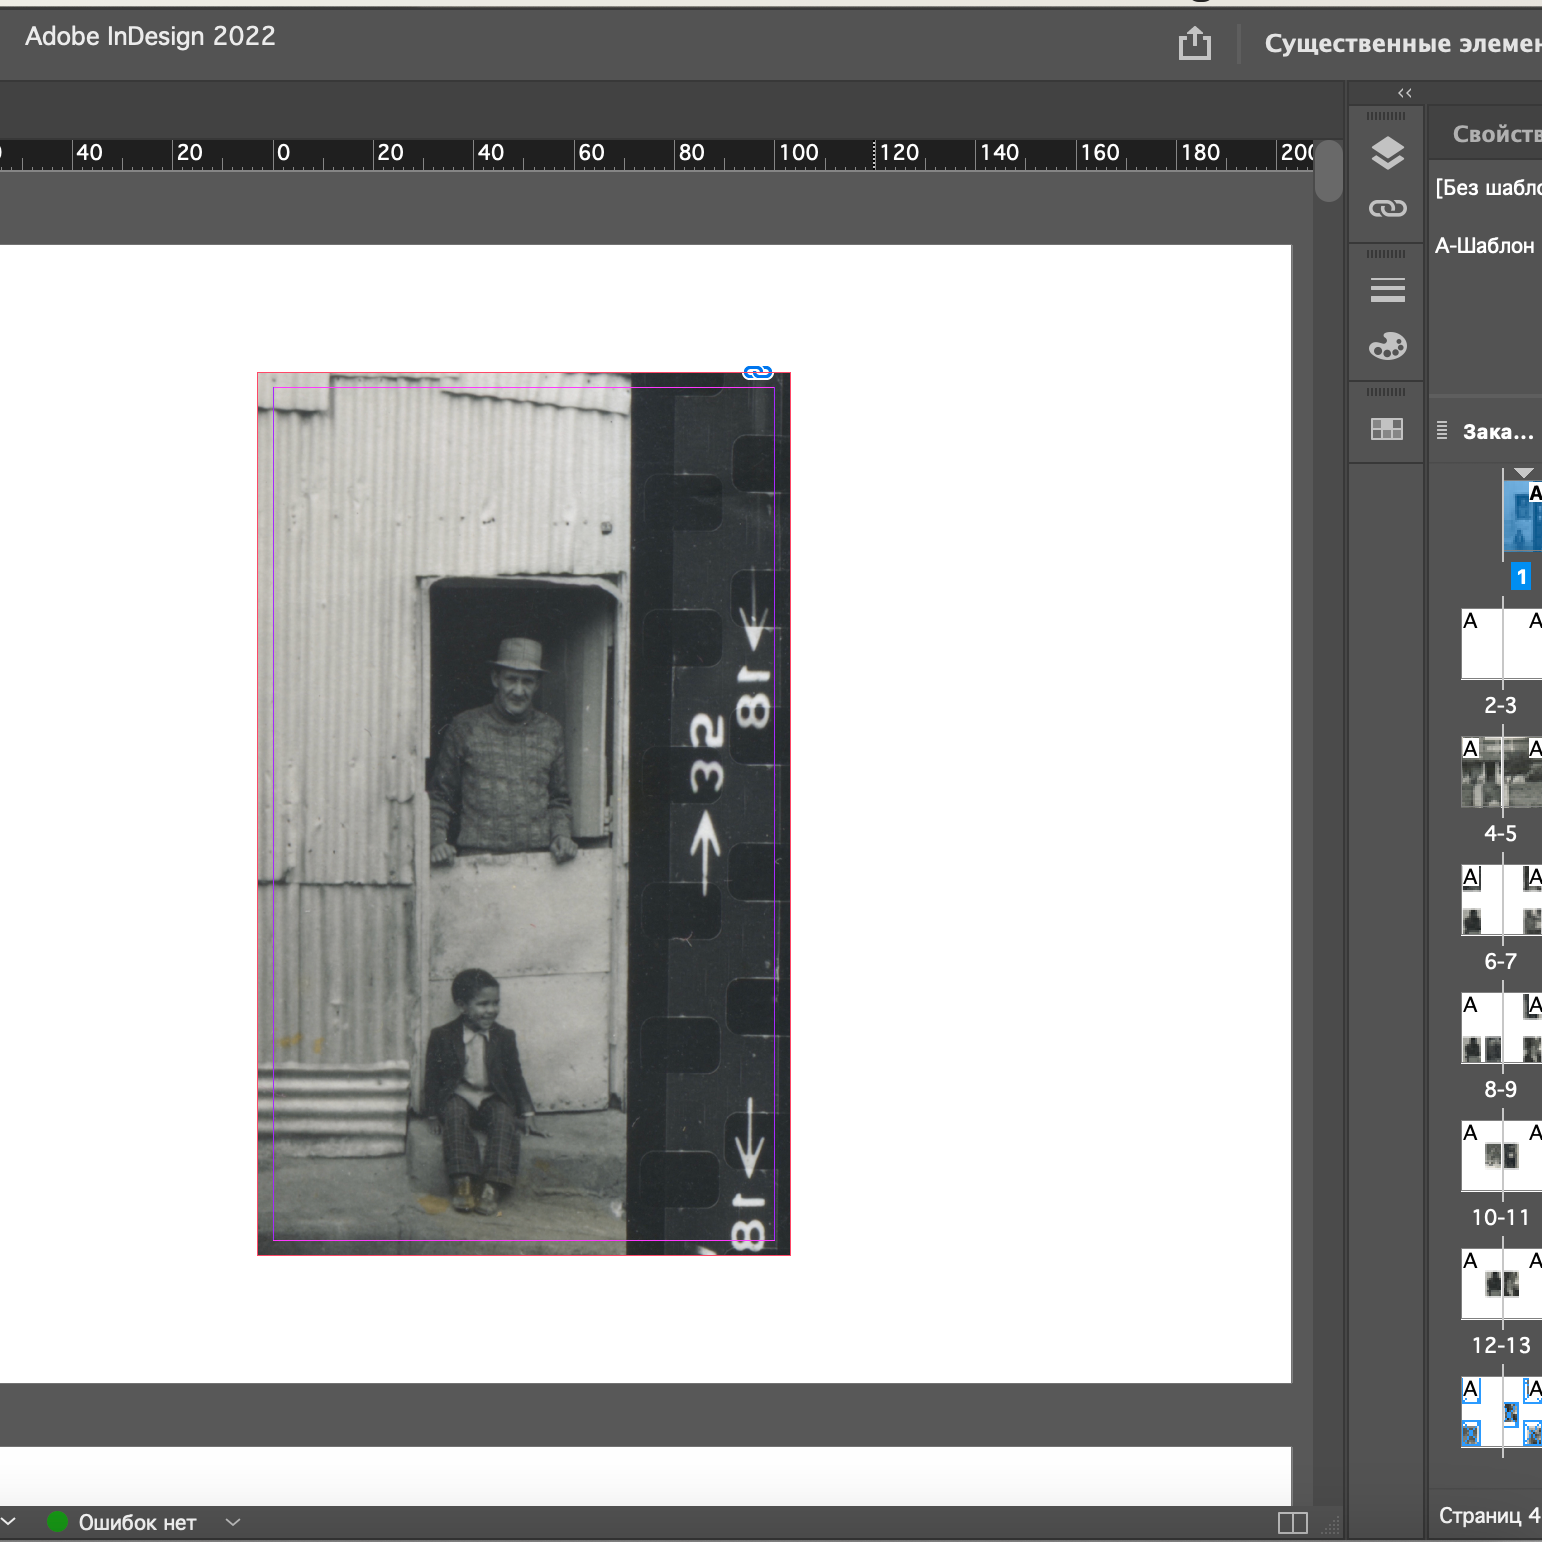
Task: Open the 'Существенные элементы' workspace switcher
Action: [x=1400, y=44]
